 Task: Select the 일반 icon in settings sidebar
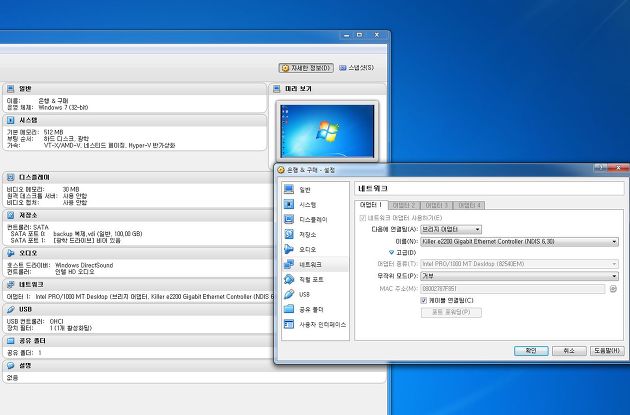(x=288, y=189)
